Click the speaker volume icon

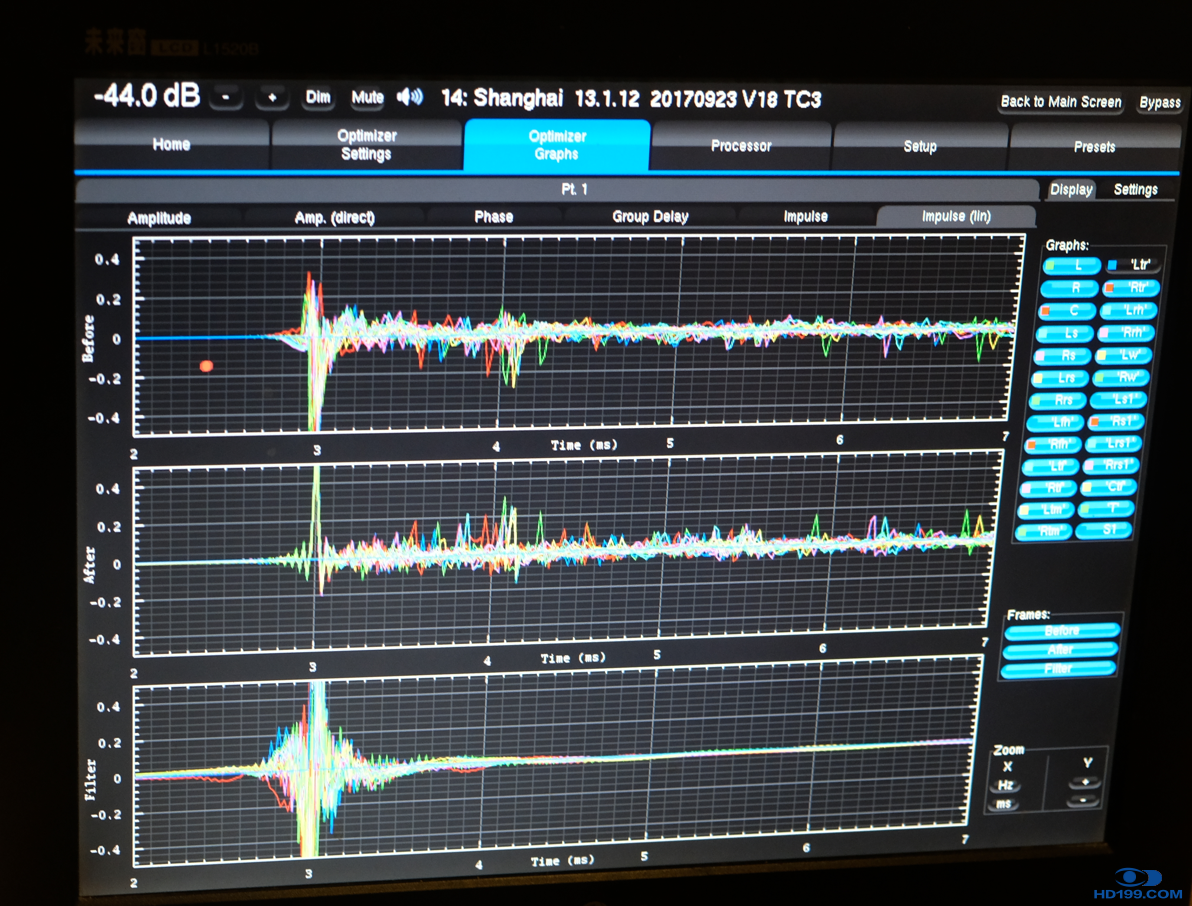(410, 97)
